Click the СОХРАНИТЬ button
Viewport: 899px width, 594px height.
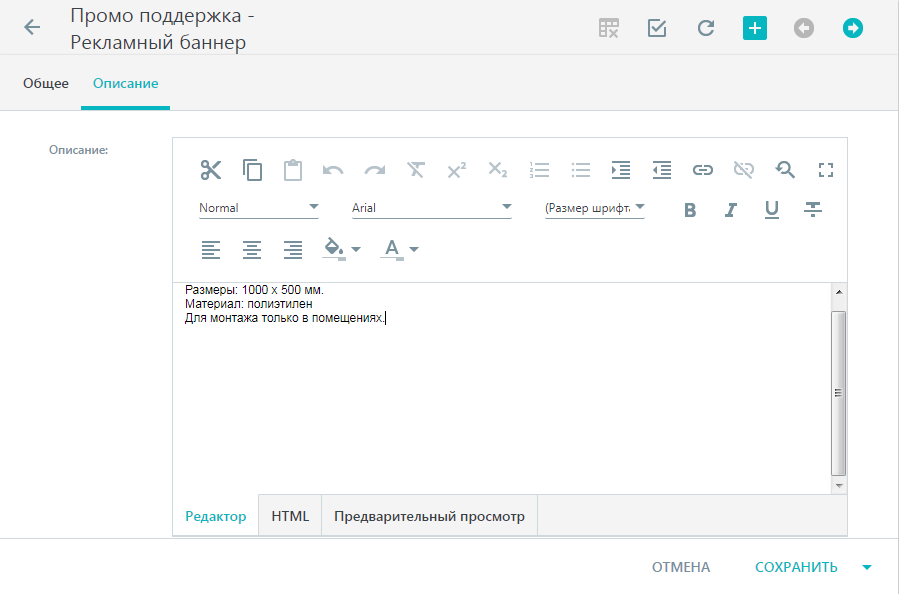click(796, 568)
